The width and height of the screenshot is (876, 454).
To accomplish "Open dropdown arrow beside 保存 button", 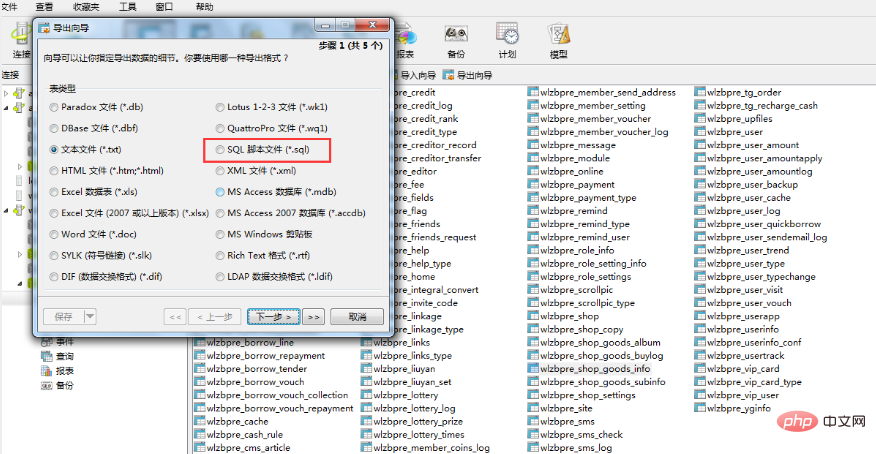I will click(x=90, y=317).
